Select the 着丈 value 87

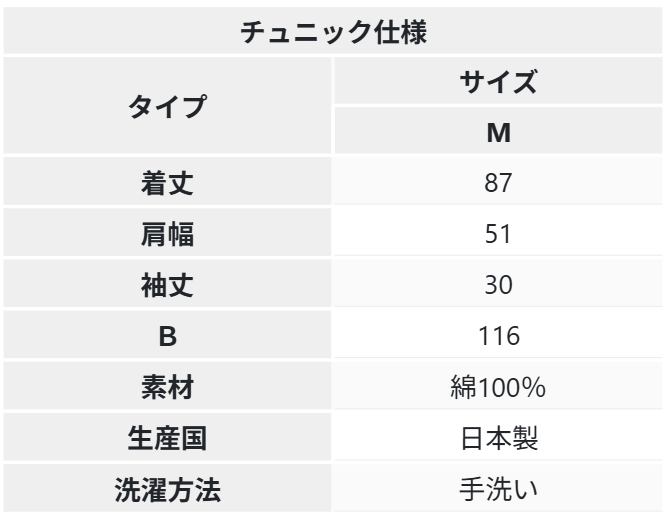(x=499, y=184)
